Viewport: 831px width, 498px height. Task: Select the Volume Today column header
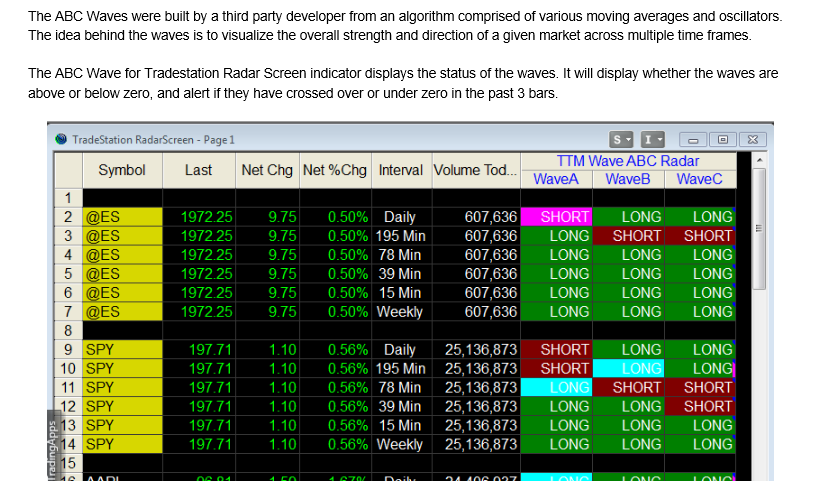point(476,170)
